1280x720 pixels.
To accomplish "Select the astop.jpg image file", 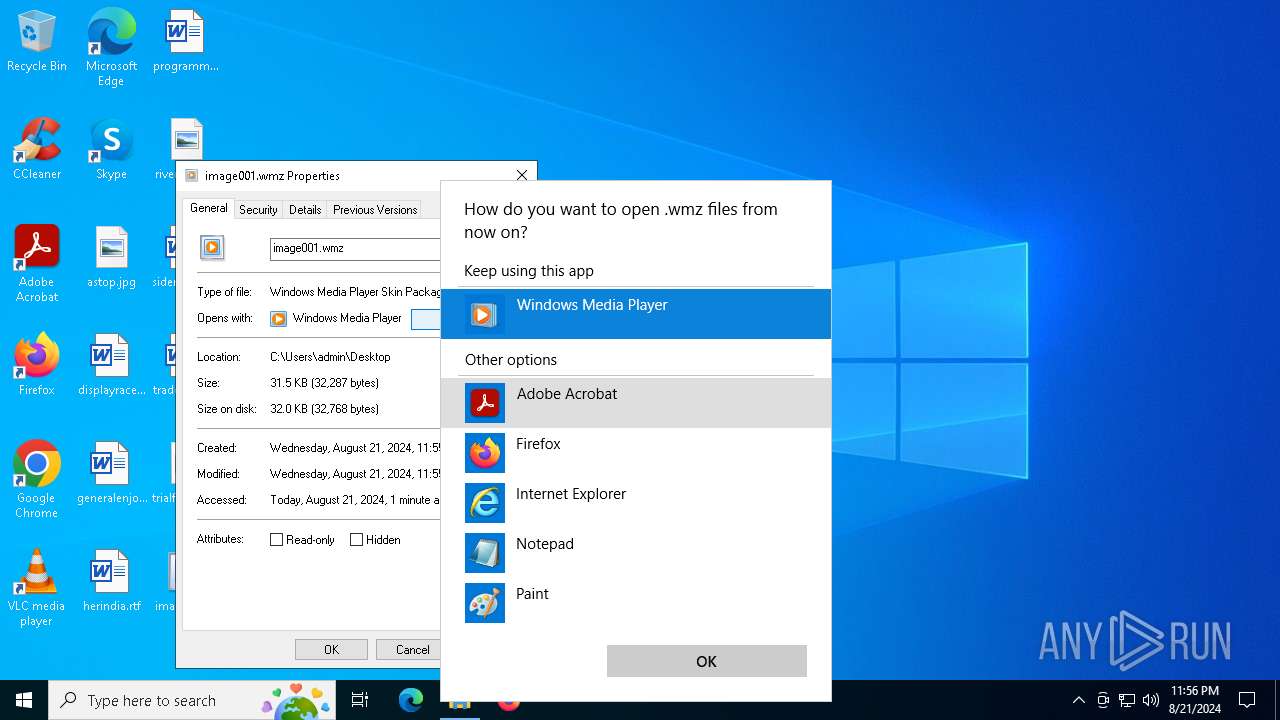I will coord(111,257).
